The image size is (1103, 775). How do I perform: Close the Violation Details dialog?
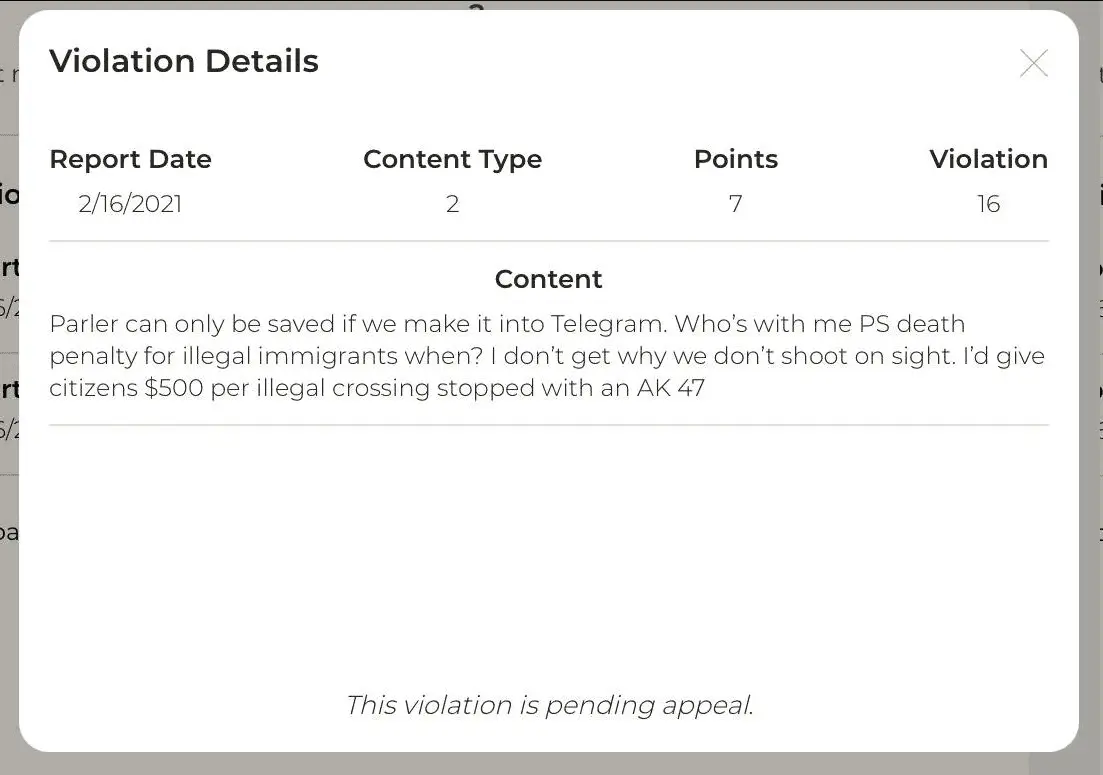(x=1033, y=64)
